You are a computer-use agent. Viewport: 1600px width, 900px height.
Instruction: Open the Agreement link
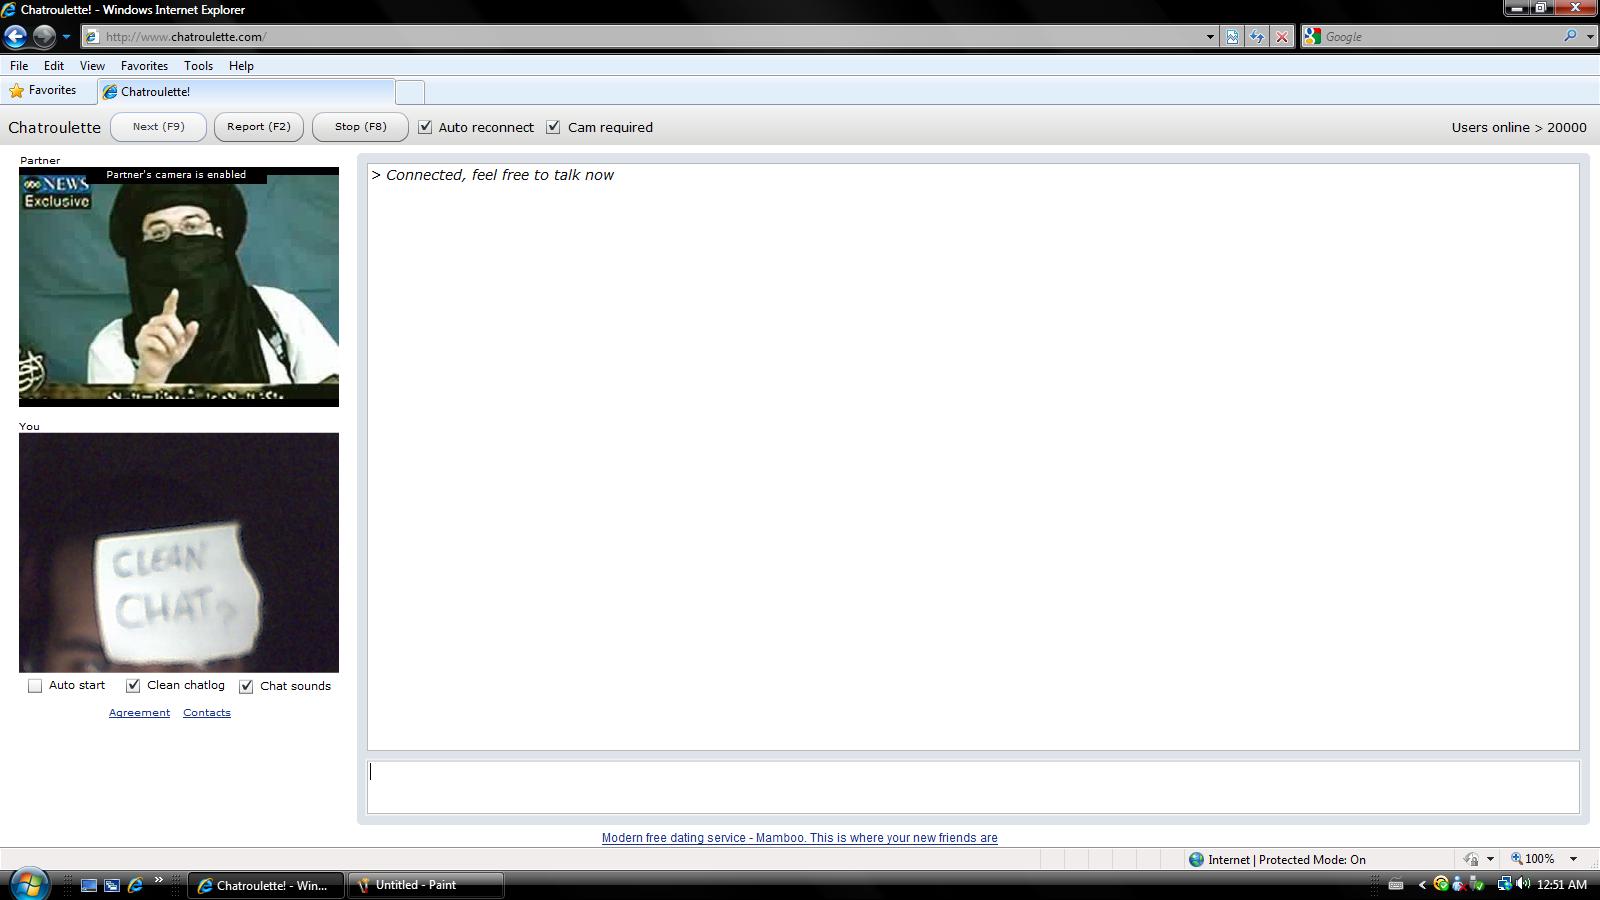(139, 713)
